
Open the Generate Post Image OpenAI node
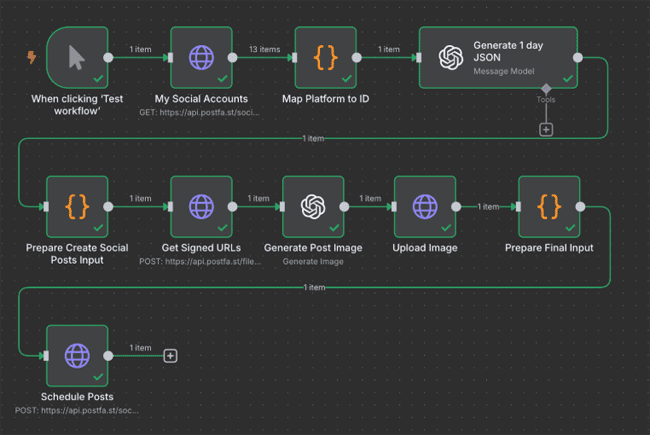313,207
